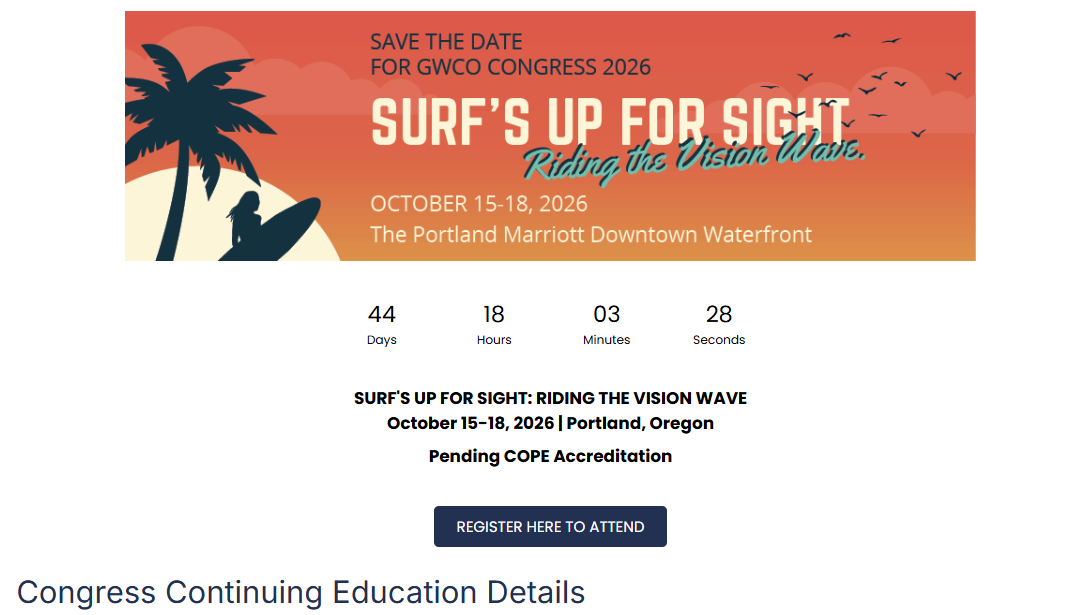
Task: Select the Seconds countdown value 28
Action: [x=719, y=314]
